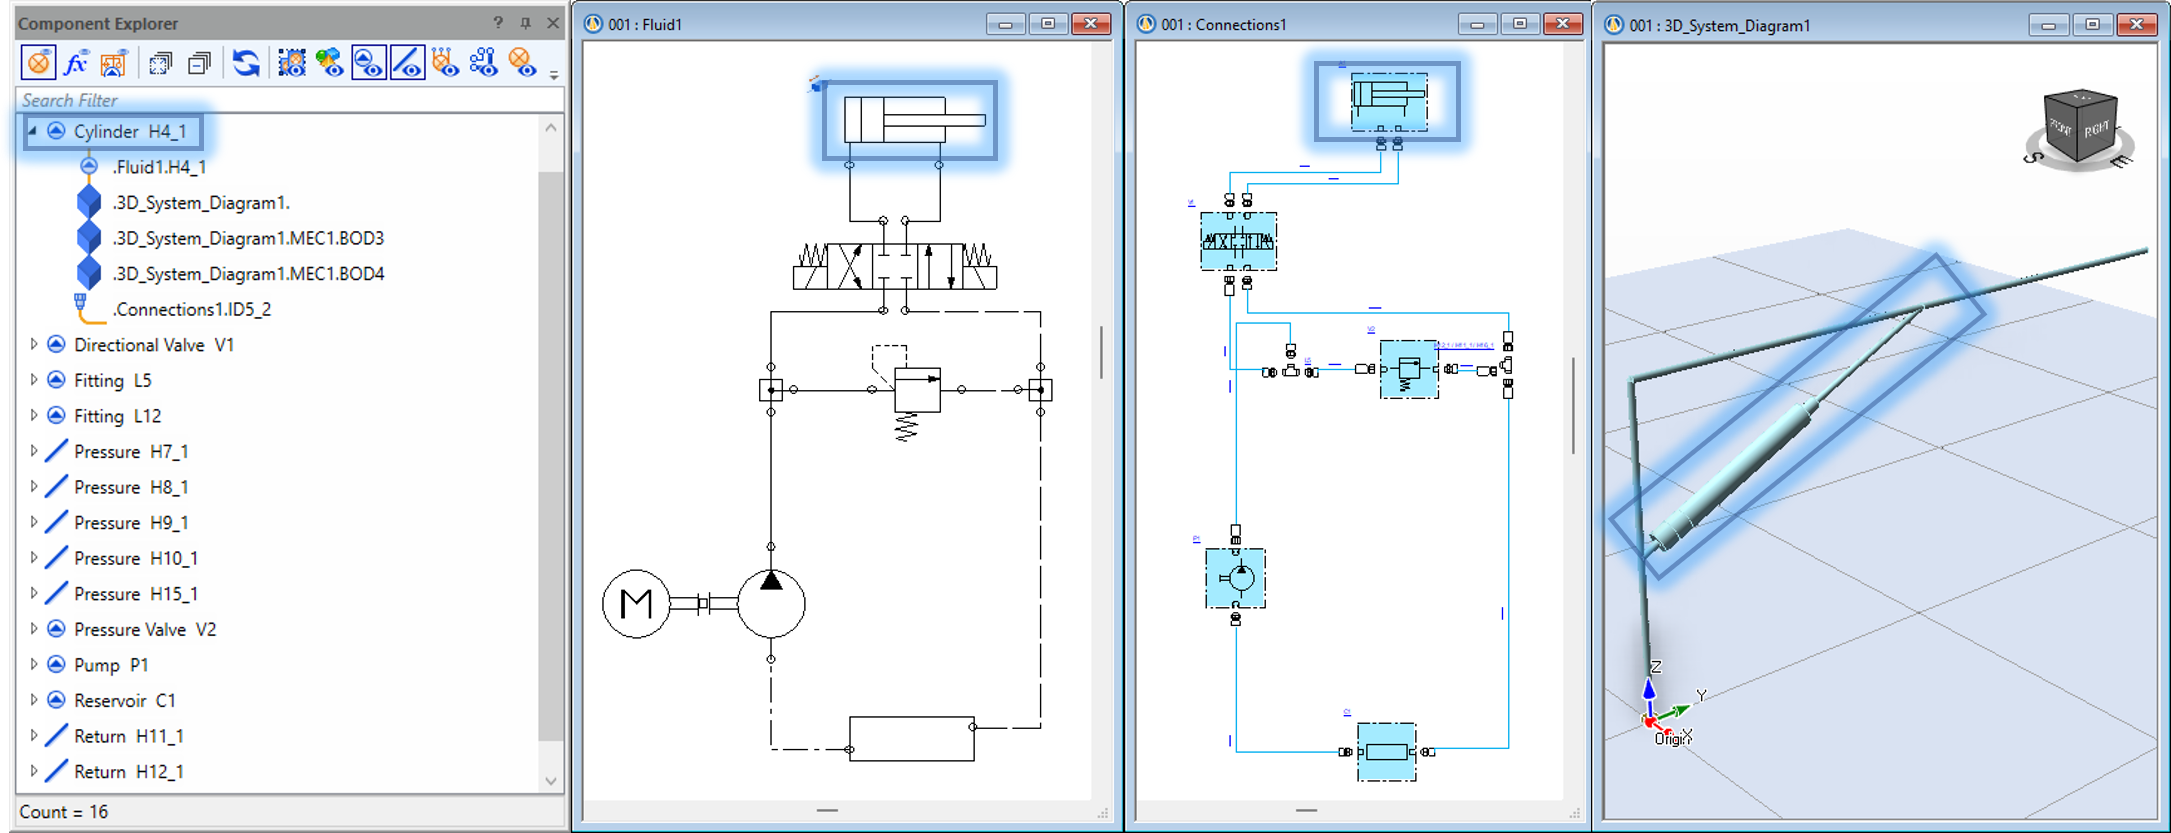
Task: Click the pin icon in Component Explorer
Action: coord(526,23)
